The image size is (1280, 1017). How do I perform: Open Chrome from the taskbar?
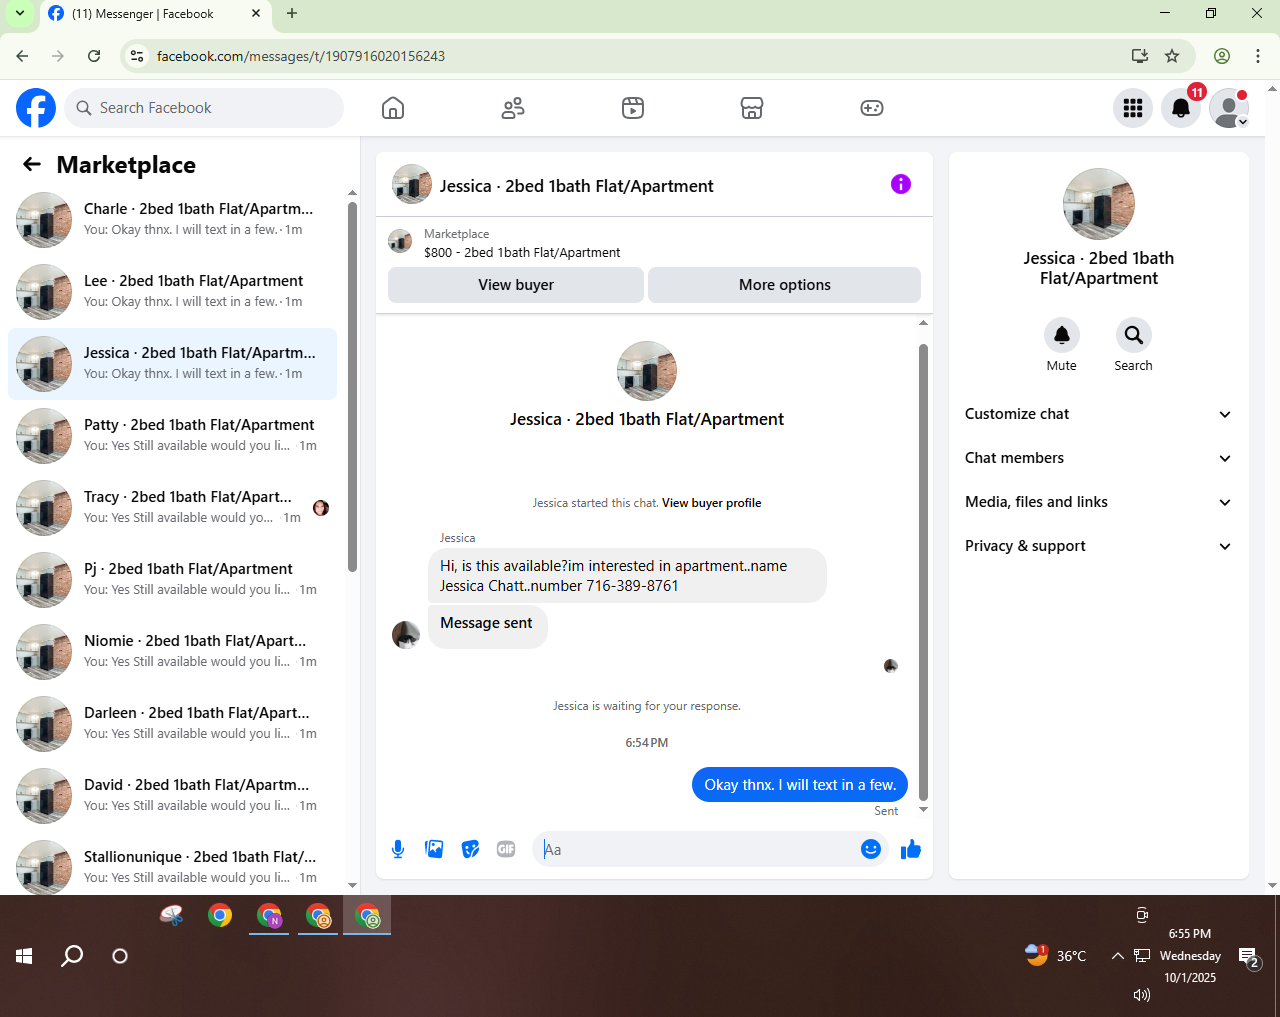(220, 915)
